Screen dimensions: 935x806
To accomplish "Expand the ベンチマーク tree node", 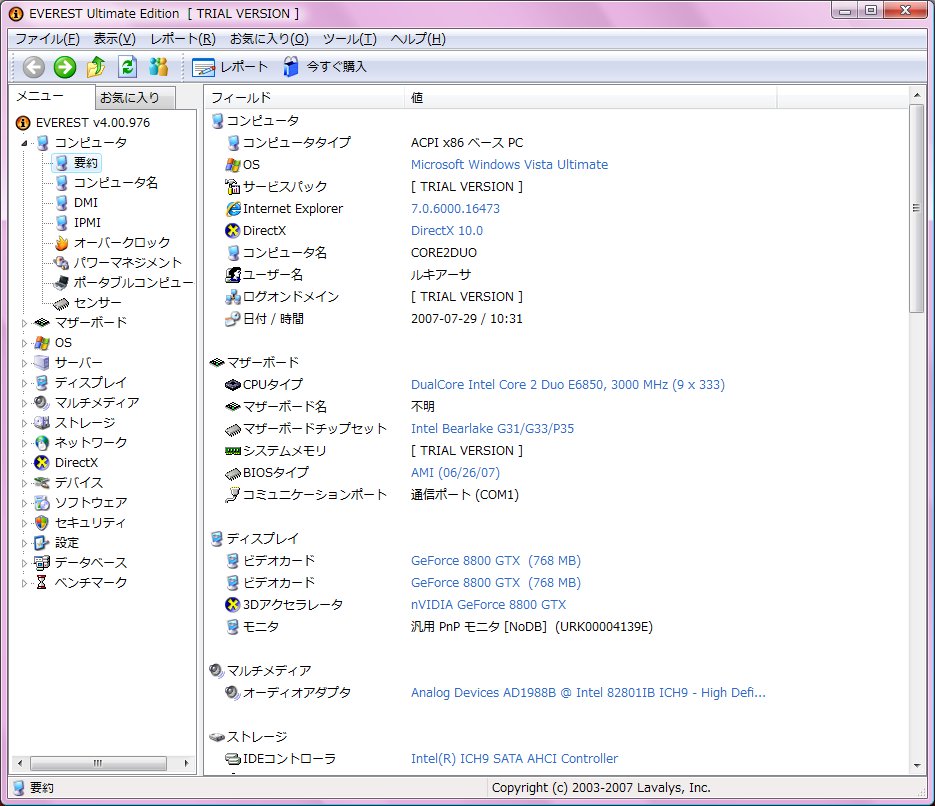I will tap(24, 583).
